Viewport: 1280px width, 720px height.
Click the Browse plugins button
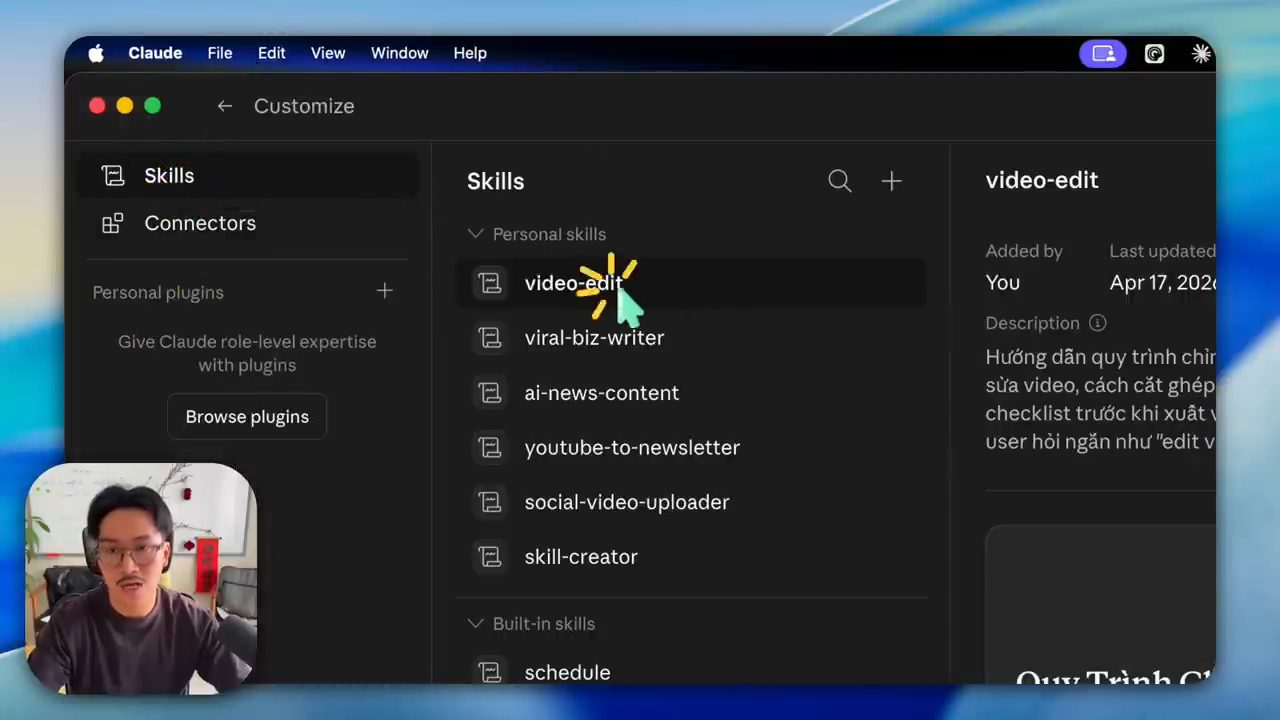coord(247,417)
